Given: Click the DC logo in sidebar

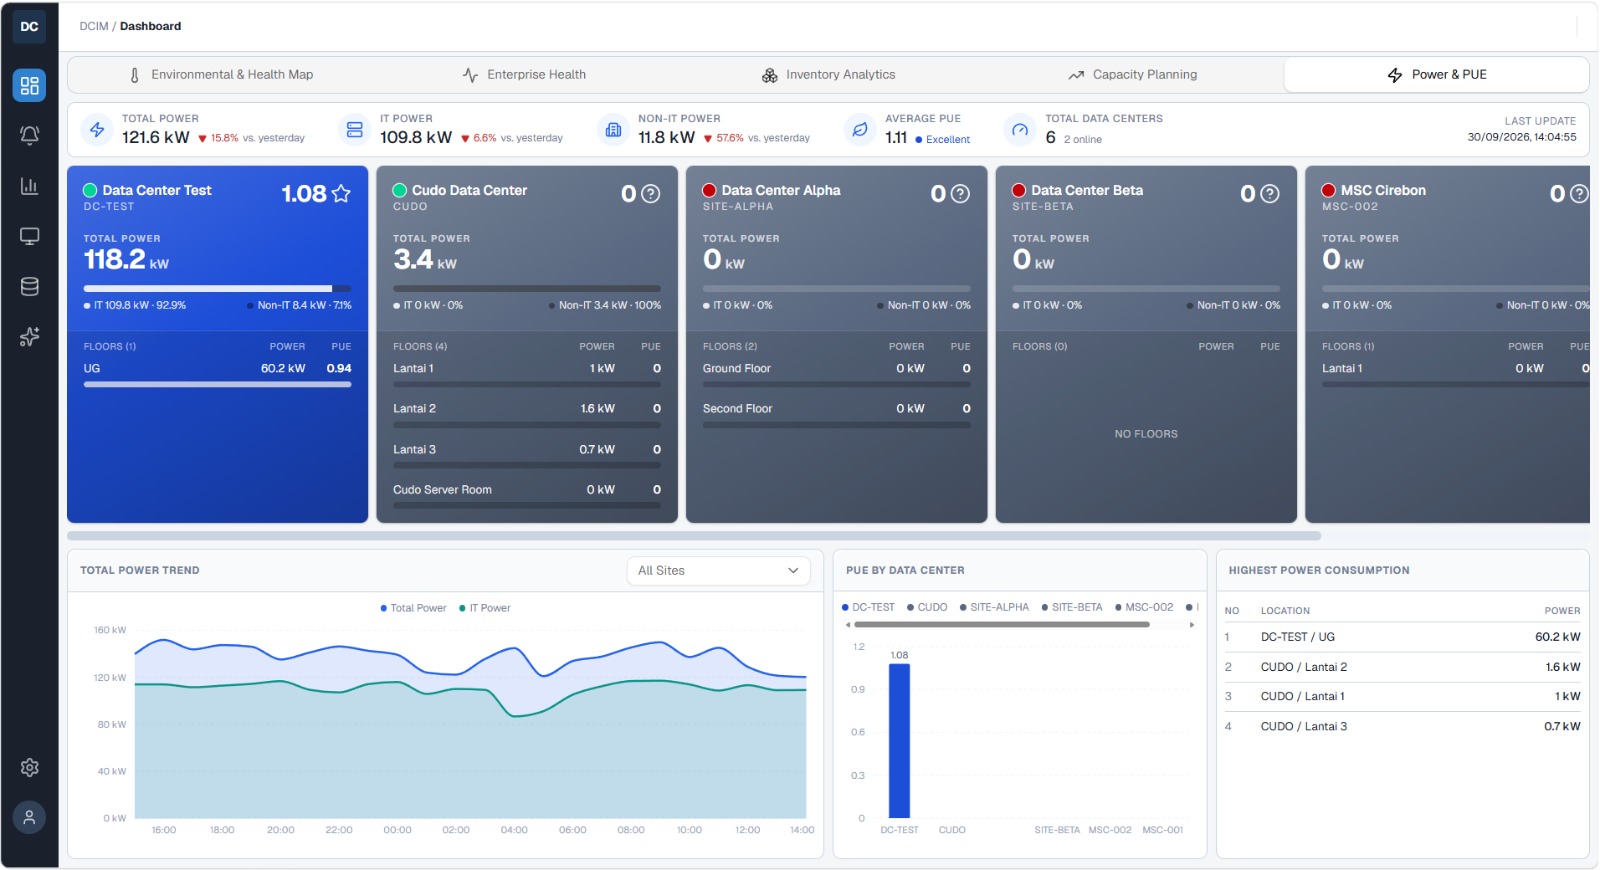Looking at the screenshot, I should point(30,26).
